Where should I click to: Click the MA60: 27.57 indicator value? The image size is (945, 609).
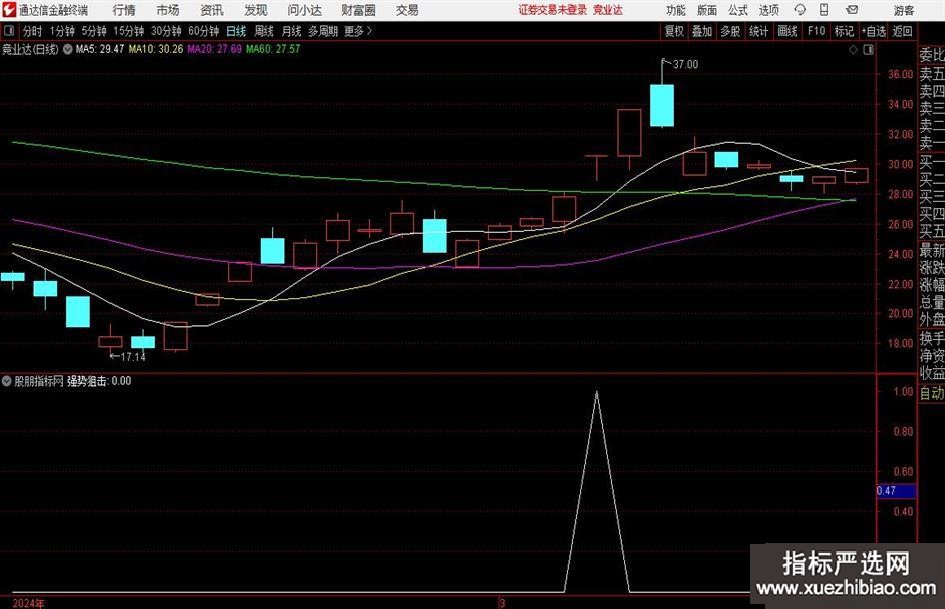click(x=273, y=49)
